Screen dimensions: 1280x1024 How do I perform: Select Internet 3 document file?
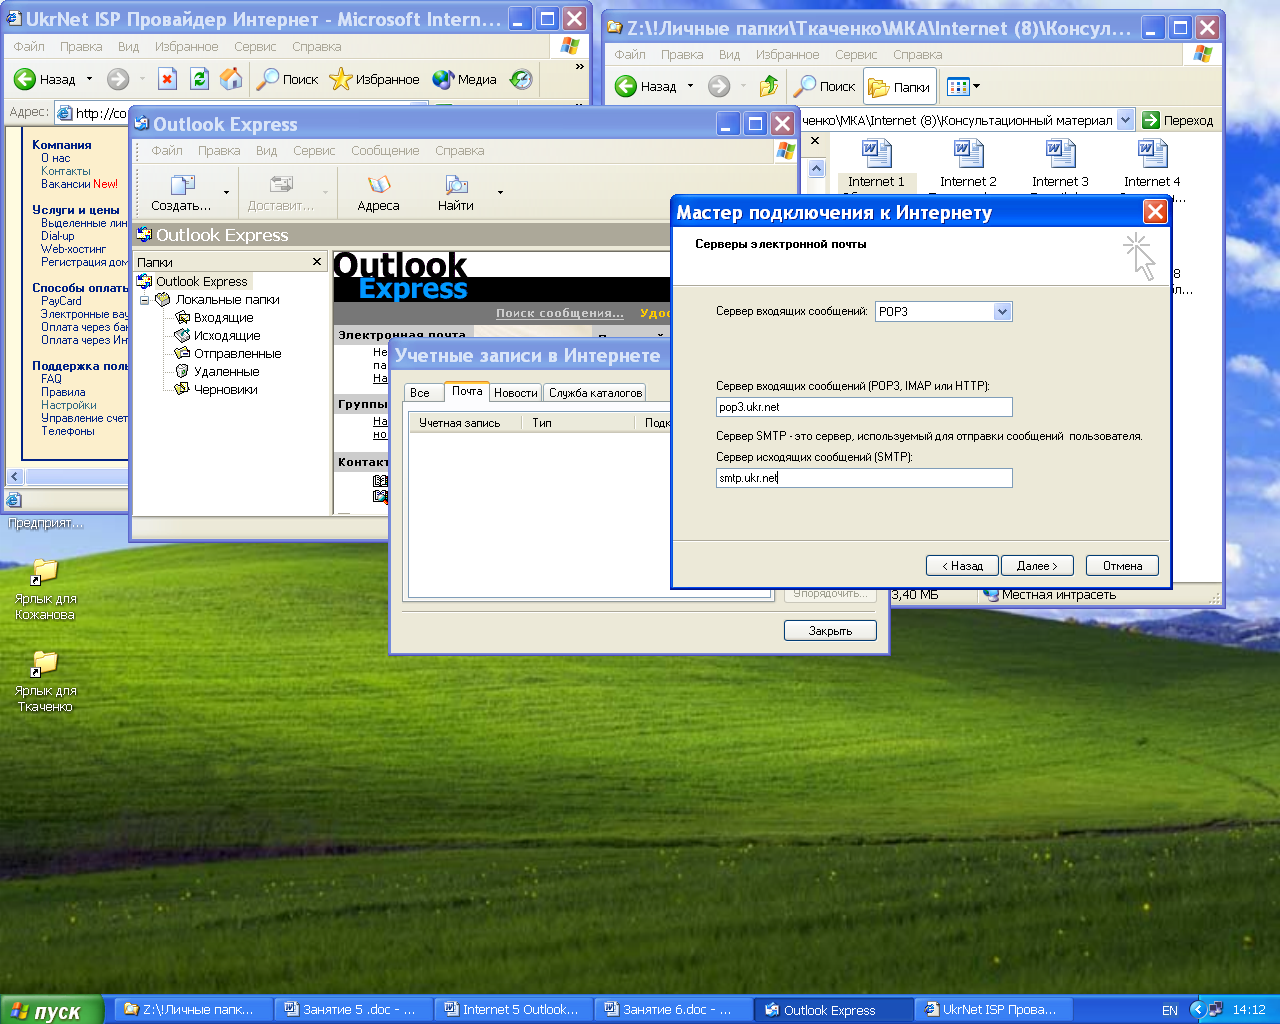(1060, 163)
